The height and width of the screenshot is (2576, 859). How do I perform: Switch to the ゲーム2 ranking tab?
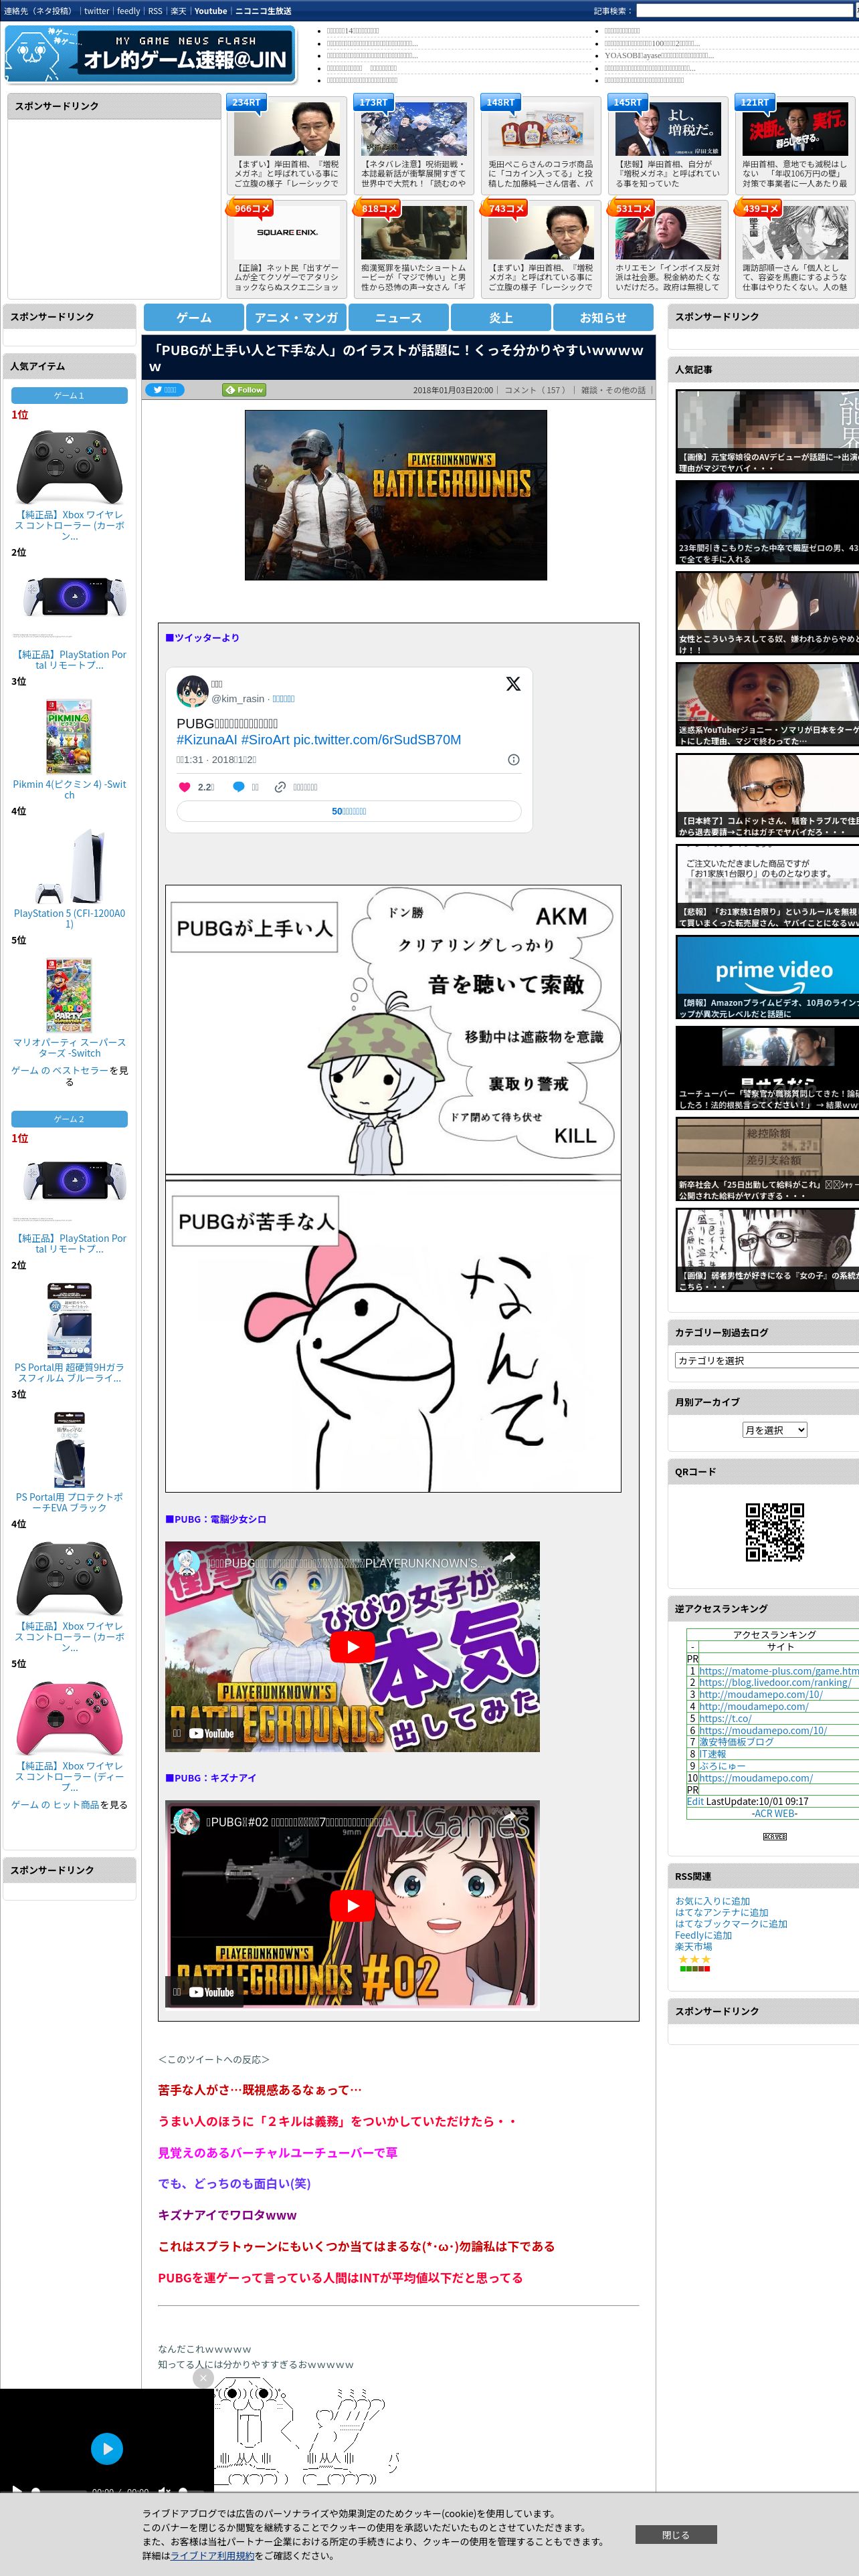[x=69, y=1119]
